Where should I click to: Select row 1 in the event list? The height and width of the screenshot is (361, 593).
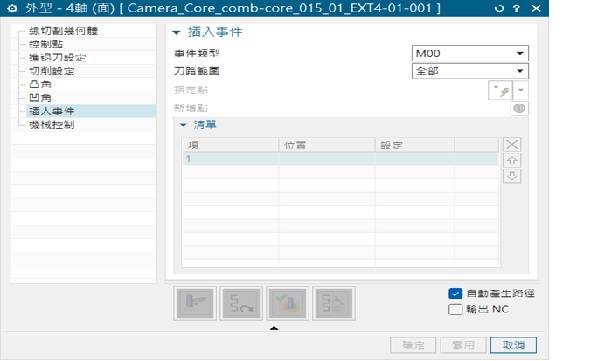340,159
